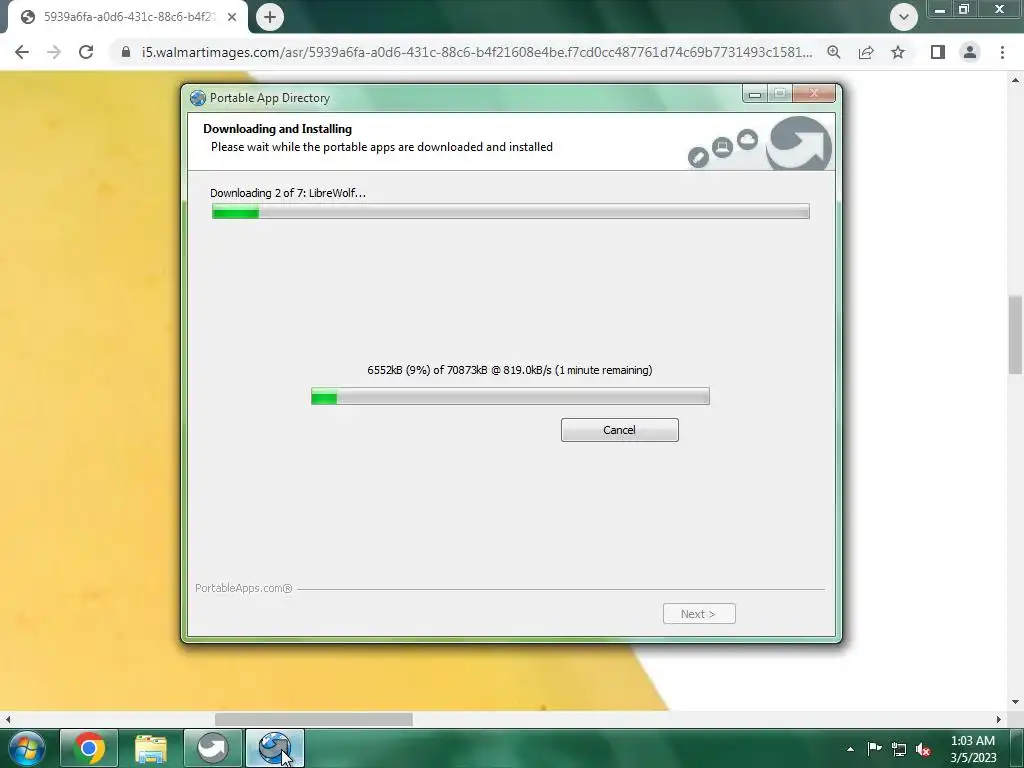Open PortableApps platform taskbar icon
The image size is (1024, 768).
point(212,748)
